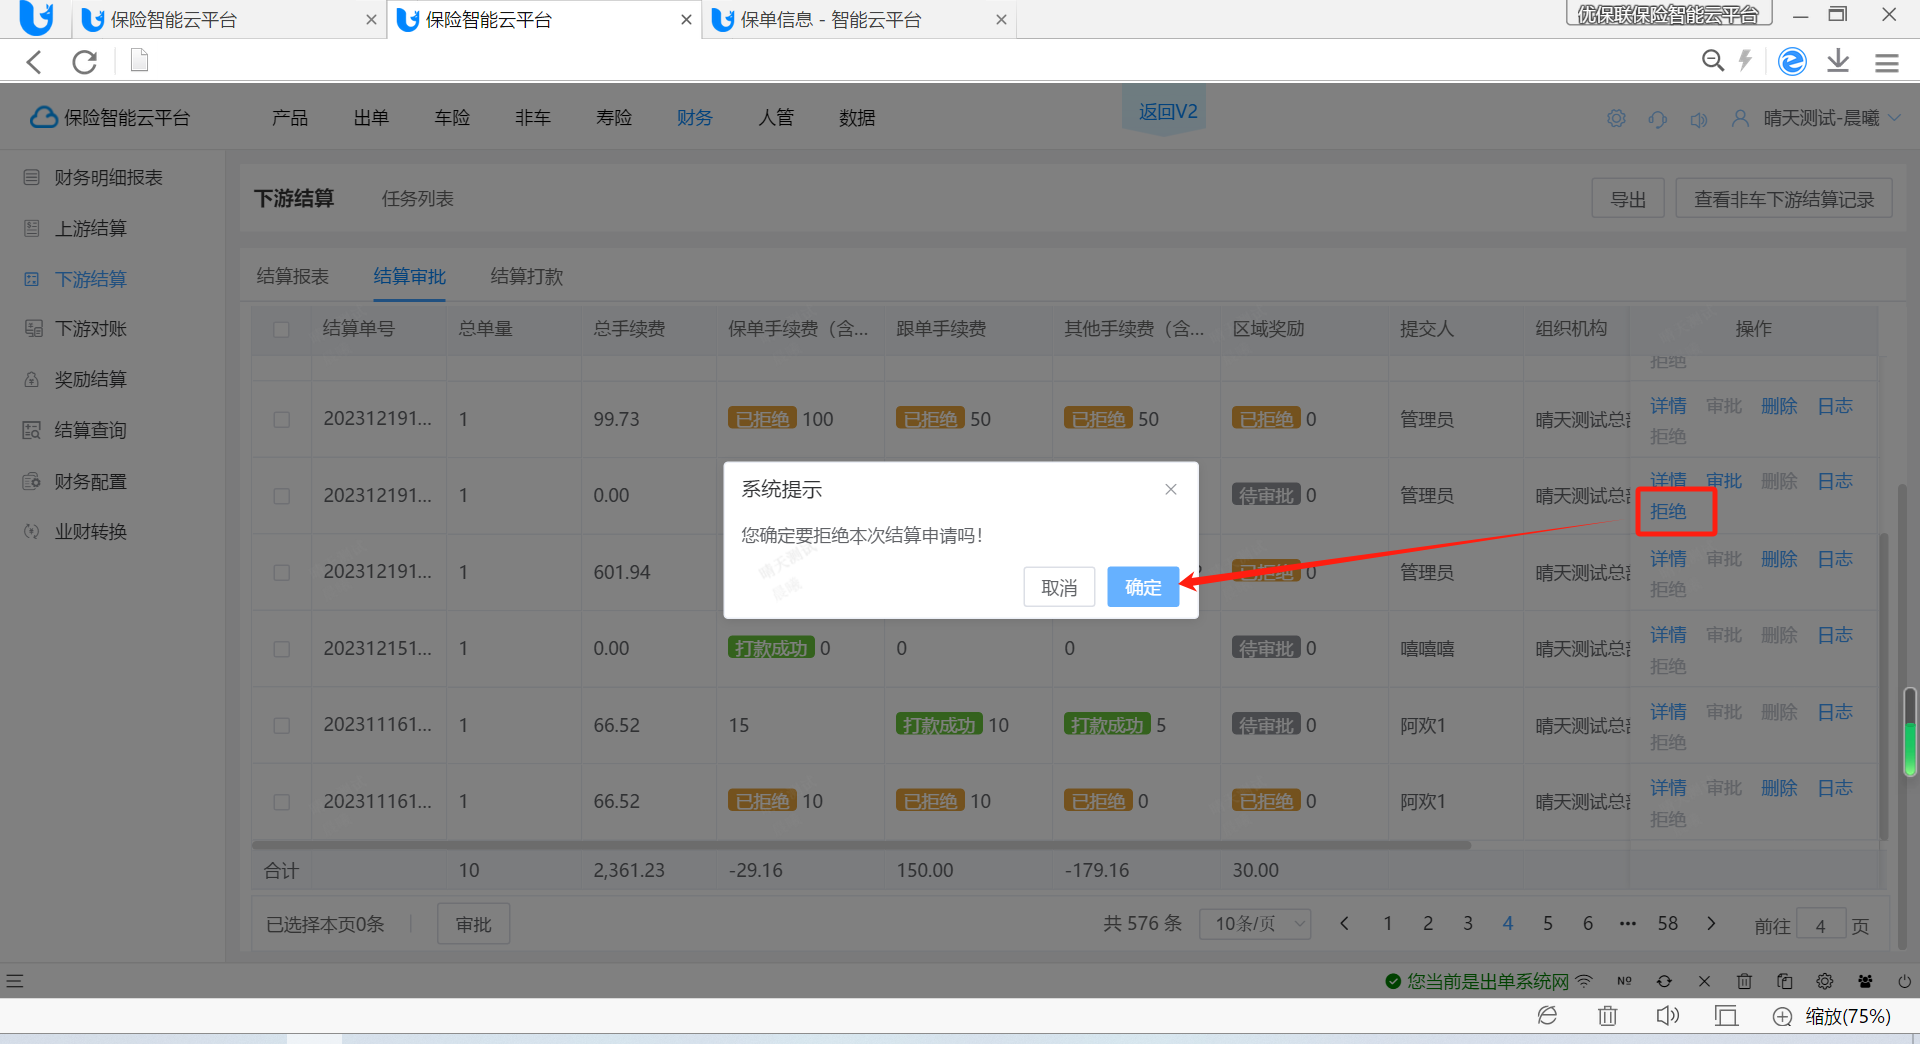The height and width of the screenshot is (1044, 1920).
Task: Check the 管理员 row with fee 0.00
Action: point(282,496)
